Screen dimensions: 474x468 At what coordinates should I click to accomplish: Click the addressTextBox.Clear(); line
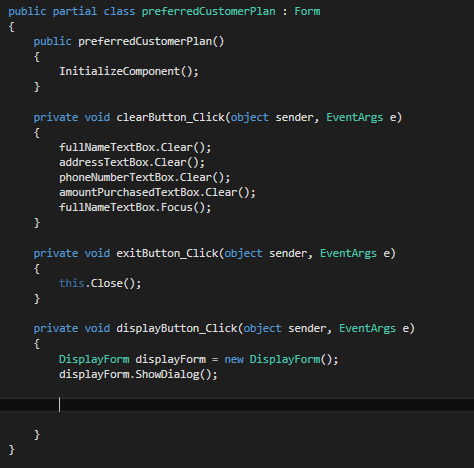(132, 162)
